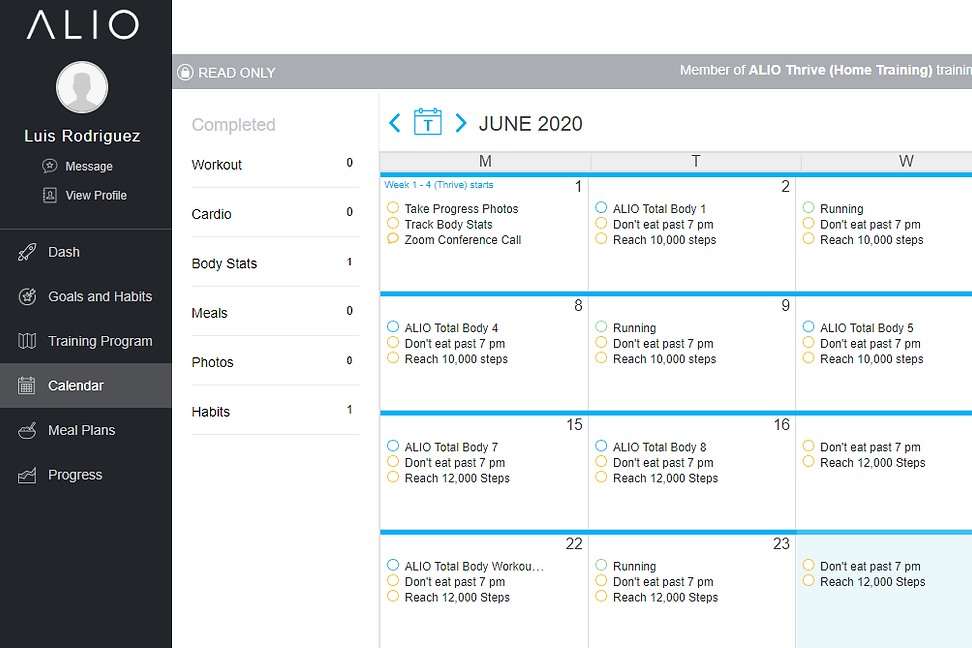Click the Dash rocket icon
Screen dimensions: 972x648
tap(27, 252)
